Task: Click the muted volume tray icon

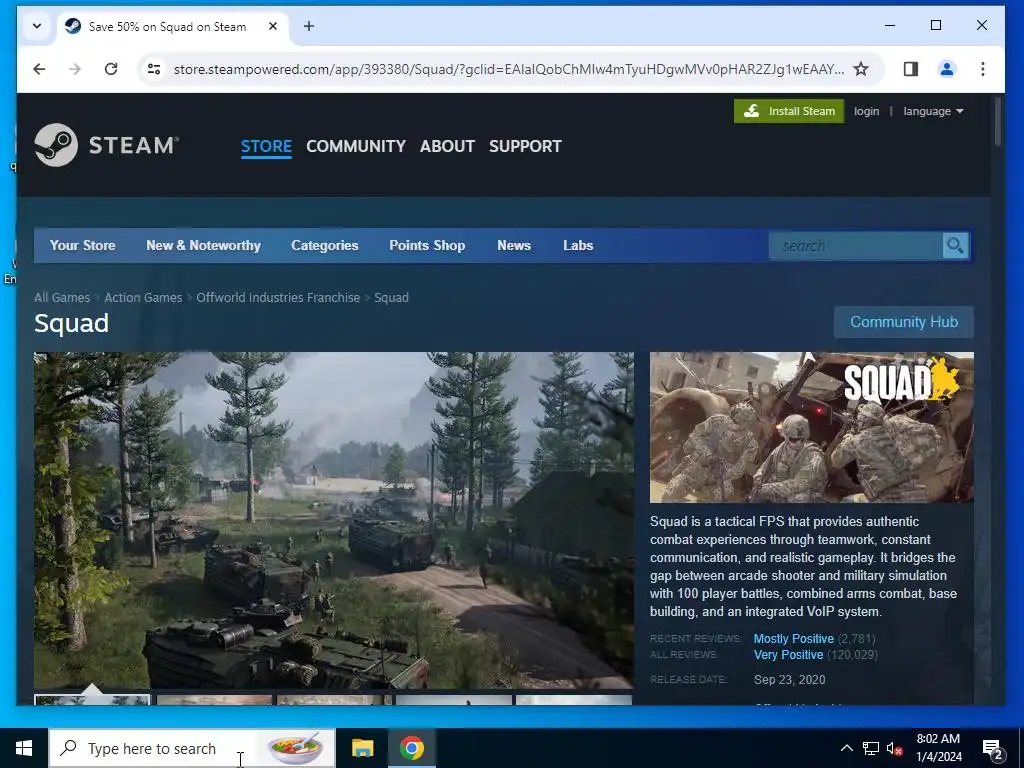Action: pyautogui.click(x=894, y=748)
